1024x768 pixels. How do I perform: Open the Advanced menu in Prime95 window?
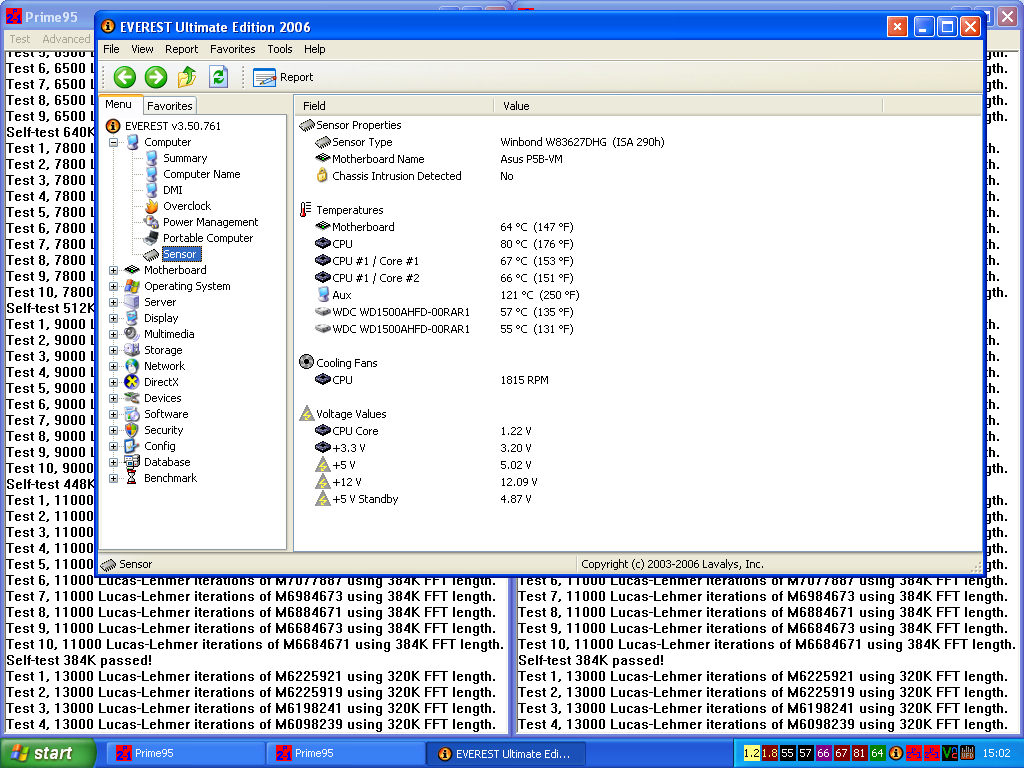click(x=66, y=39)
